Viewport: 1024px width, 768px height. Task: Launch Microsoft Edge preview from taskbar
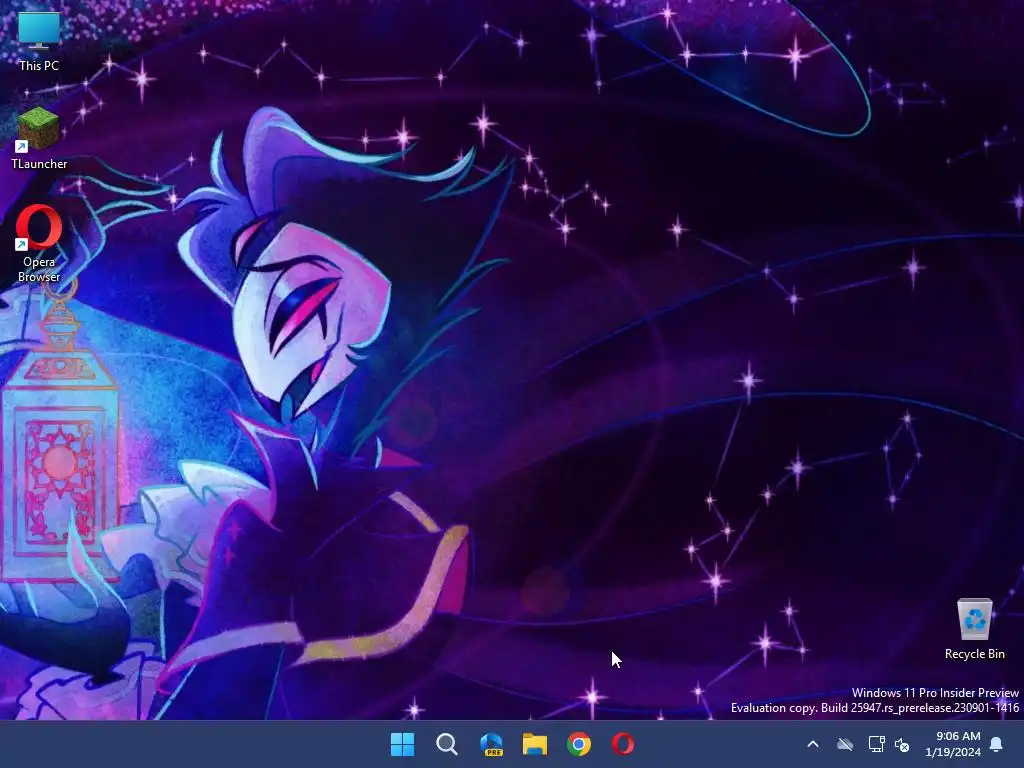pyautogui.click(x=491, y=744)
